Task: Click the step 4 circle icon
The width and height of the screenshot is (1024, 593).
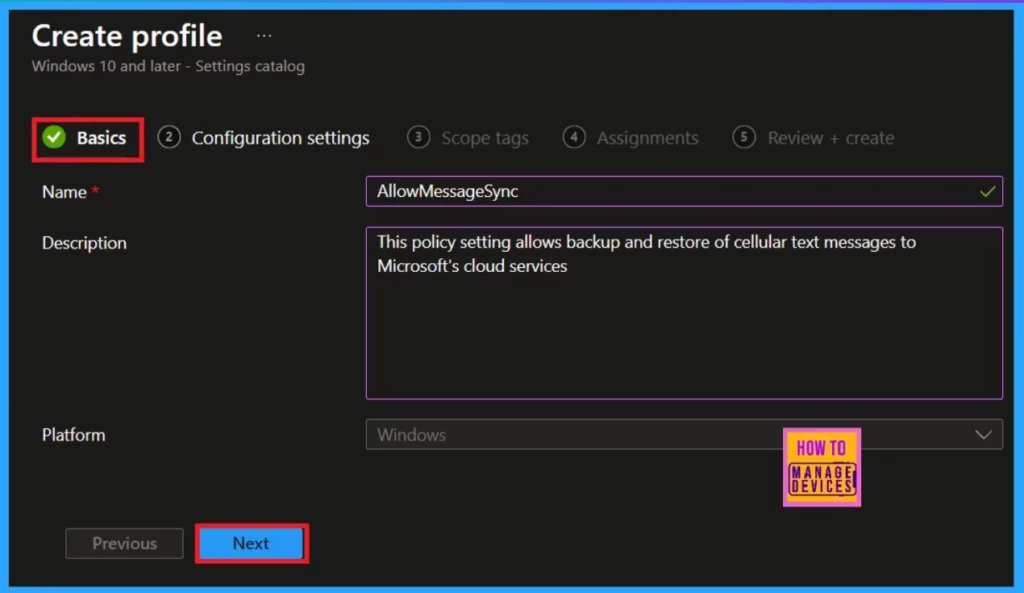Action: point(574,137)
